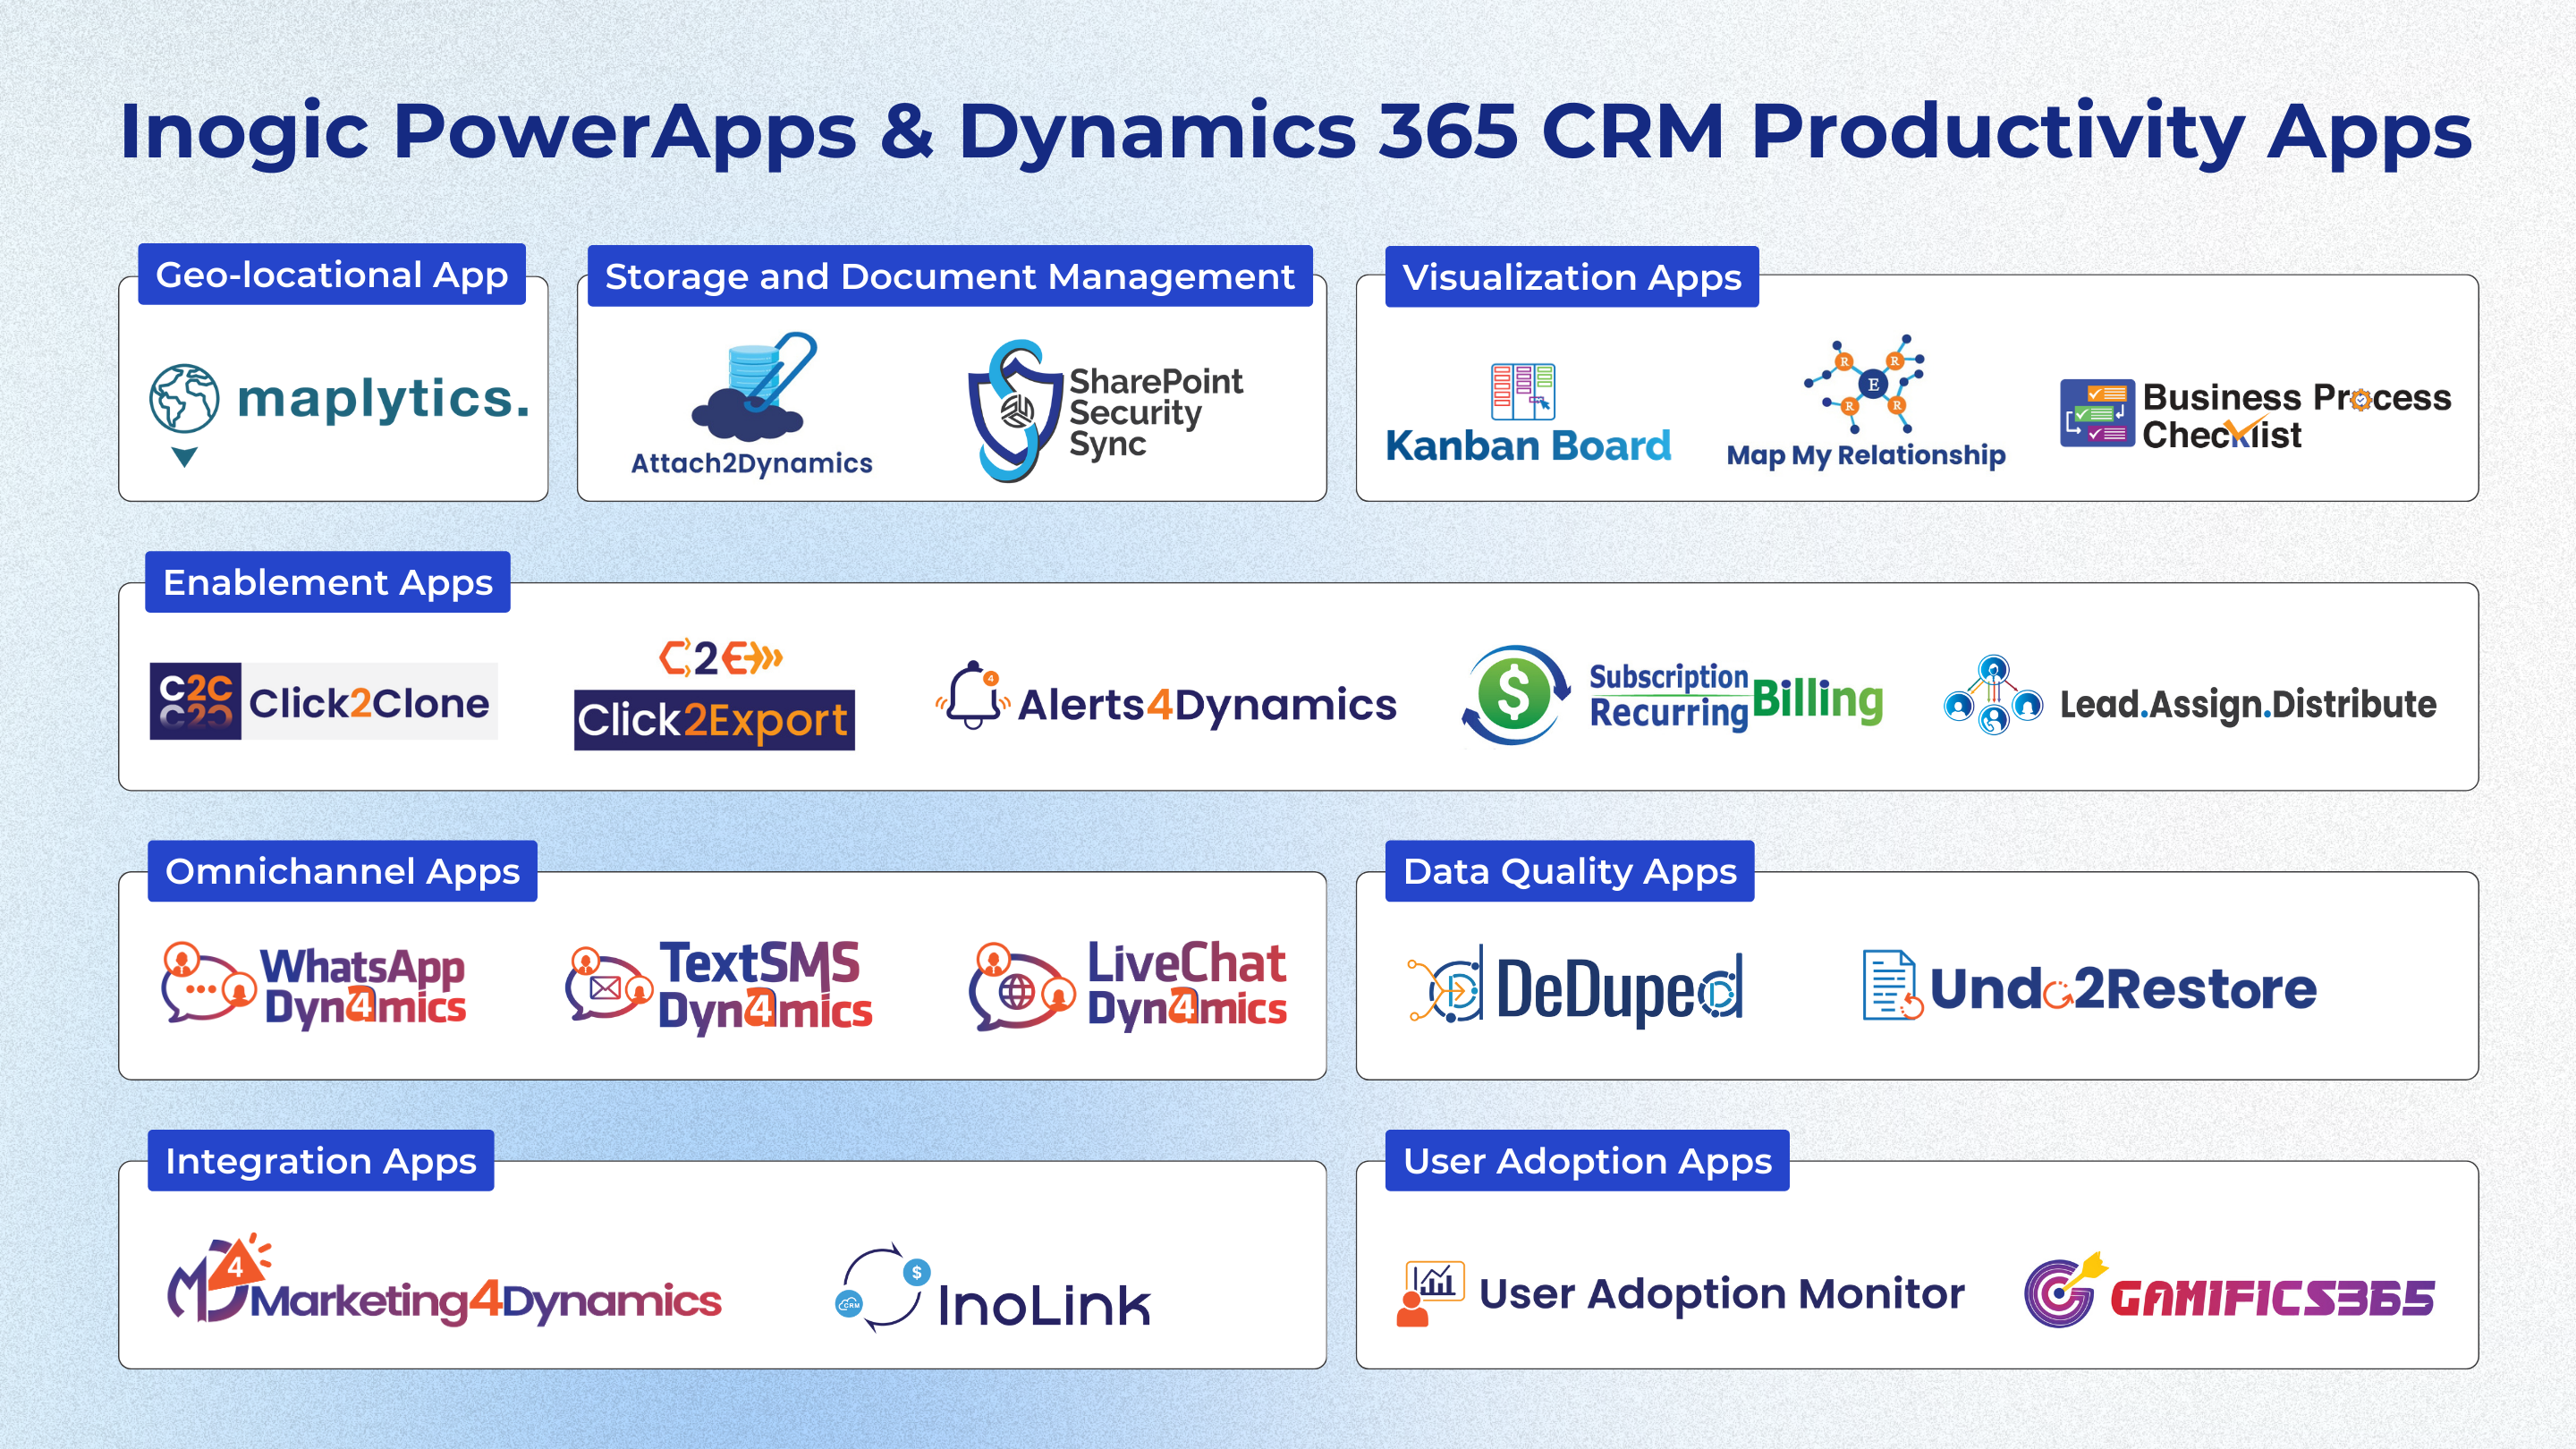Click the DeDupeD merge icon
The image size is (2576, 1449).
click(x=1445, y=984)
